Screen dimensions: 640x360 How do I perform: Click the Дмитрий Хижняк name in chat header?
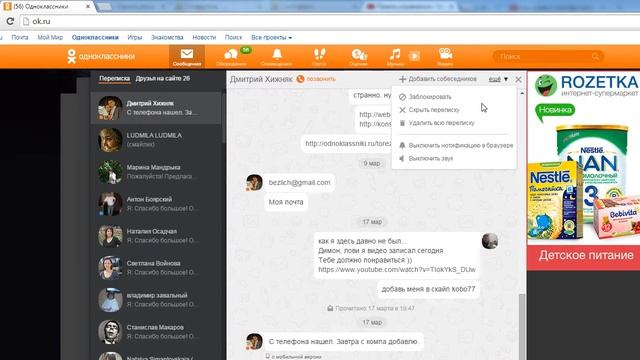261,79
